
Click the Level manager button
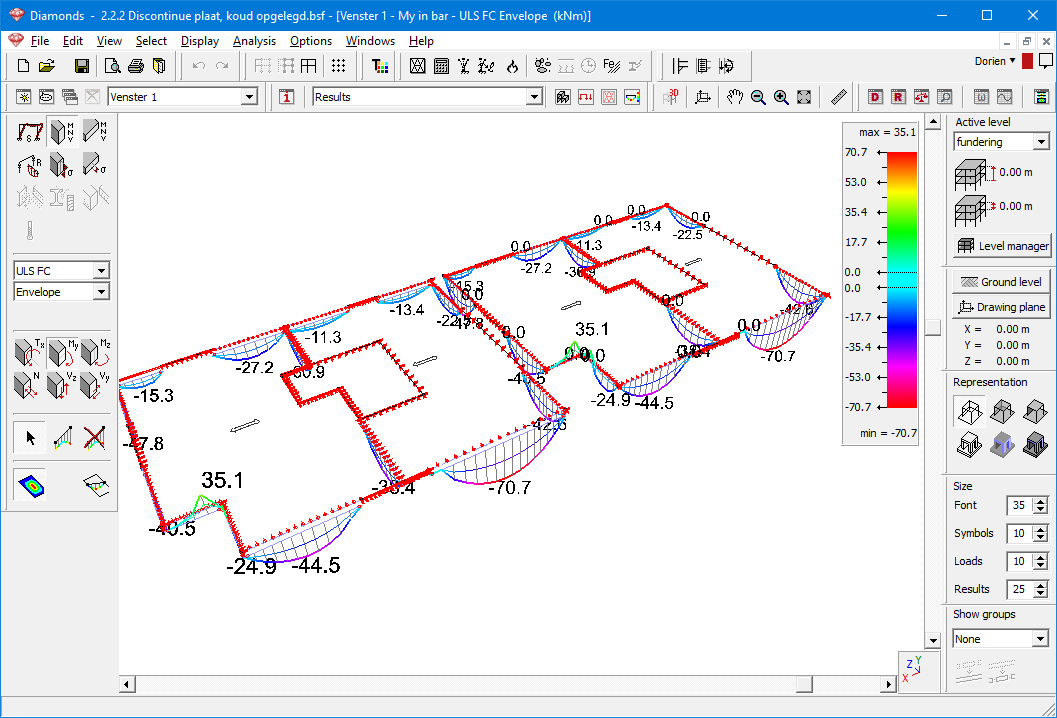(1002, 246)
